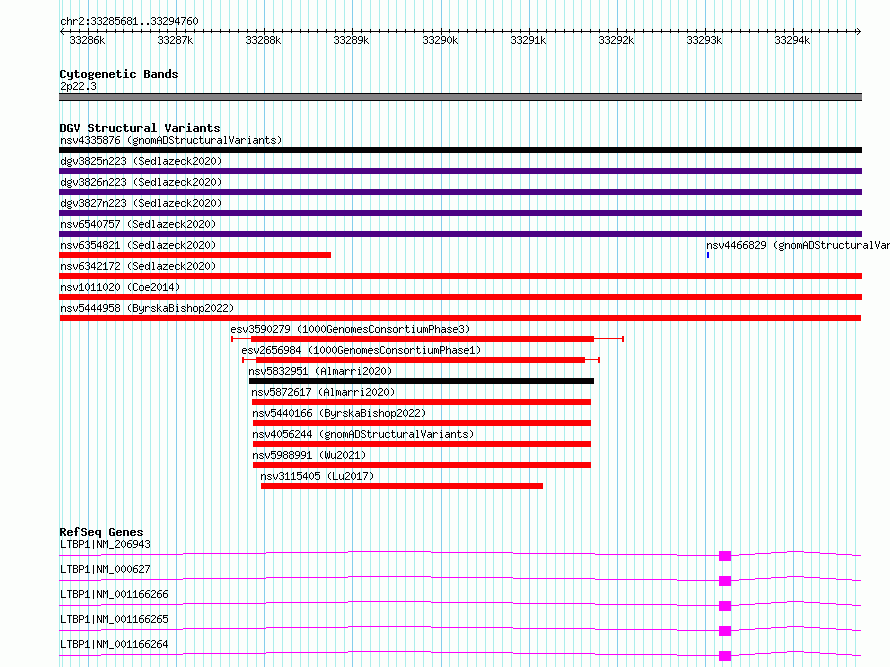Open variant nsv4056244 (gnomADStructuralVariants) label

[x=363, y=434]
